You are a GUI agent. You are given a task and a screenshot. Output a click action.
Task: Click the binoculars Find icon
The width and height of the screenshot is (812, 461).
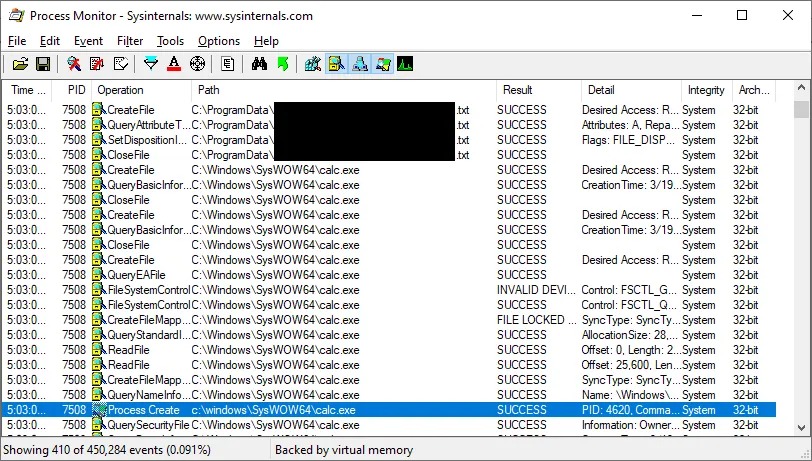[259, 64]
